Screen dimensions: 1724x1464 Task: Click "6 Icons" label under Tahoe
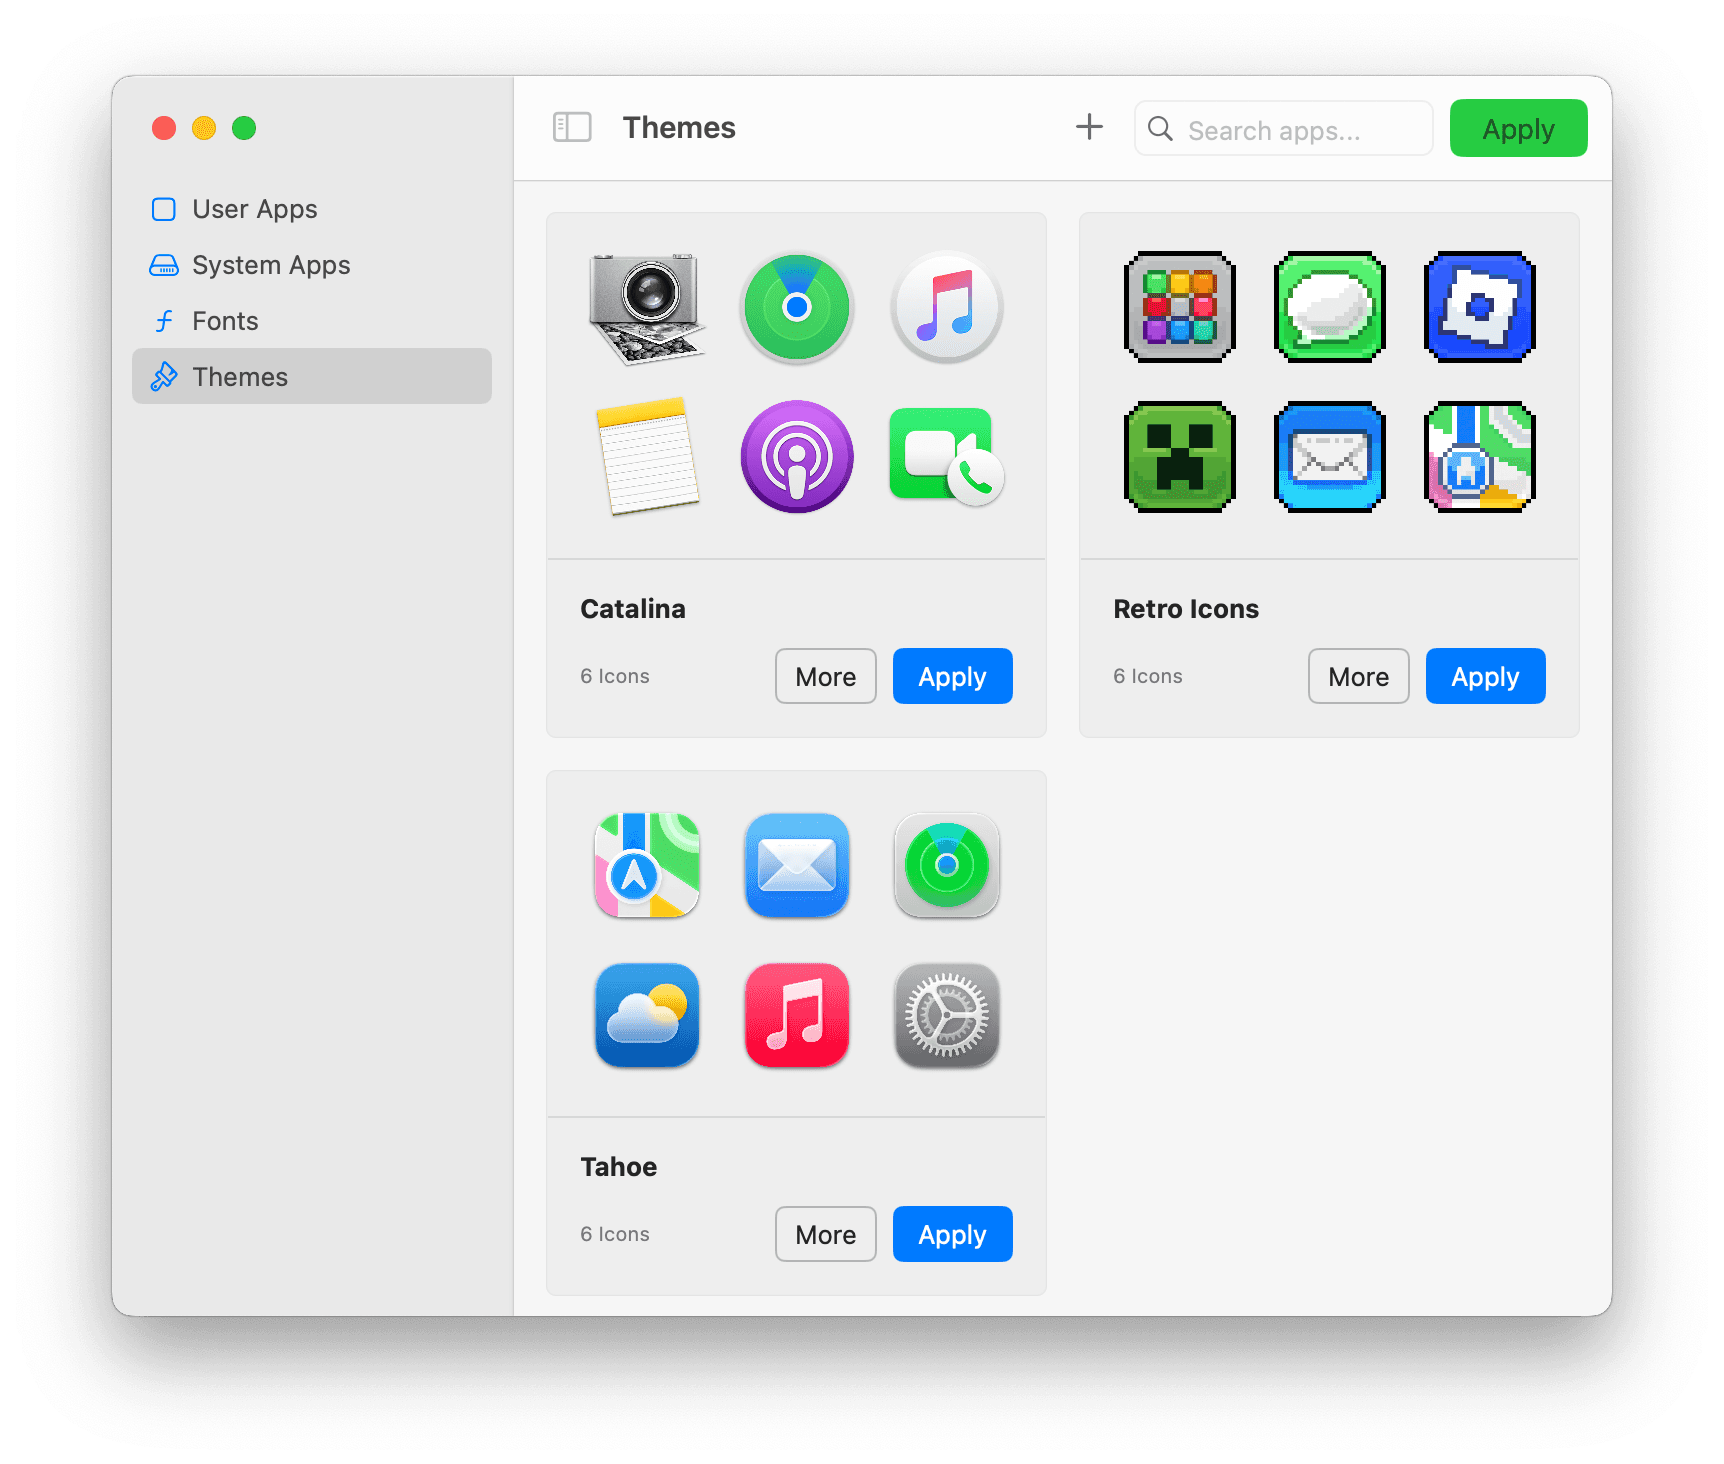(615, 1234)
